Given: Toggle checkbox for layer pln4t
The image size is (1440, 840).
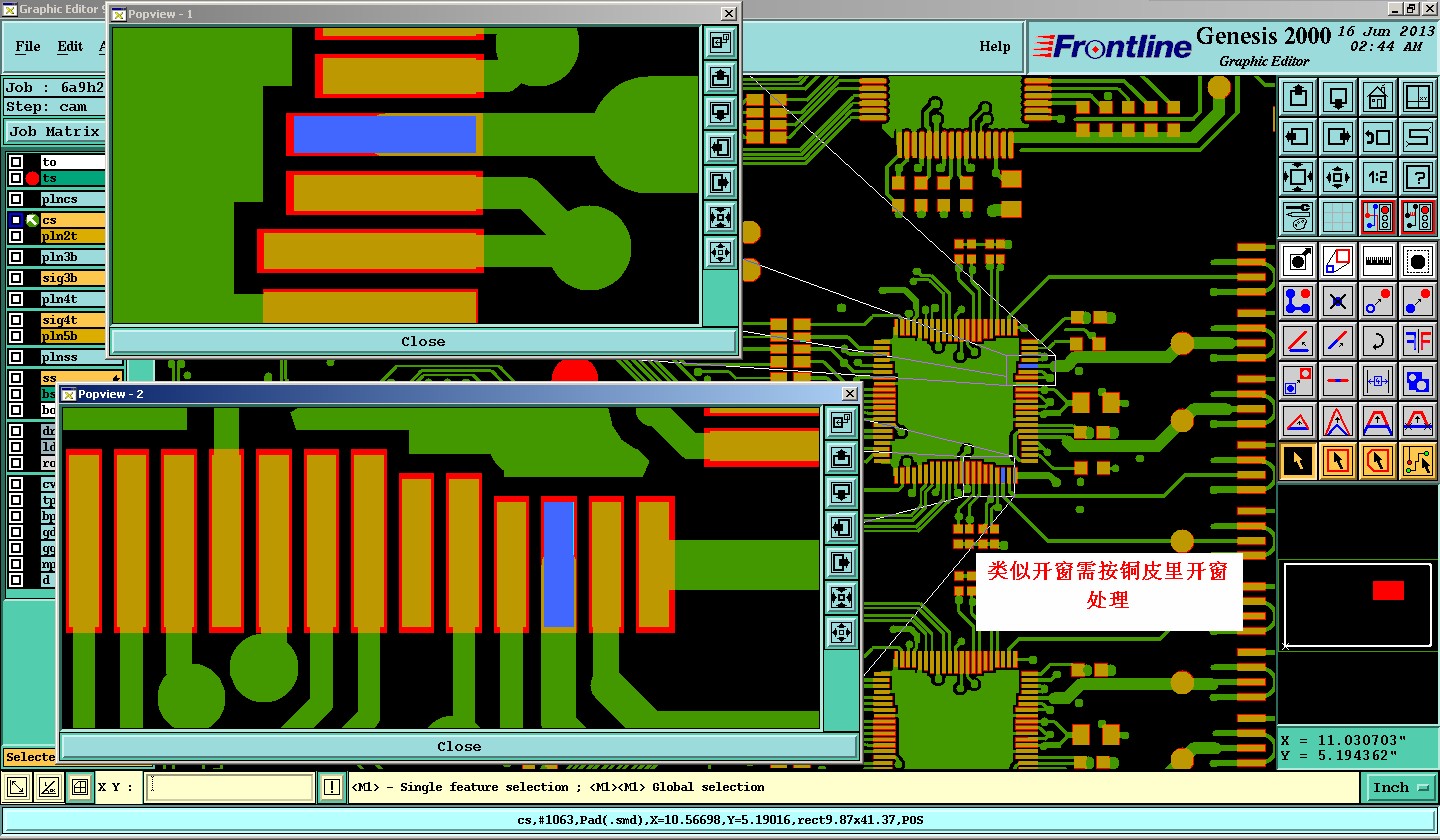Looking at the screenshot, I should pyautogui.click(x=16, y=299).
